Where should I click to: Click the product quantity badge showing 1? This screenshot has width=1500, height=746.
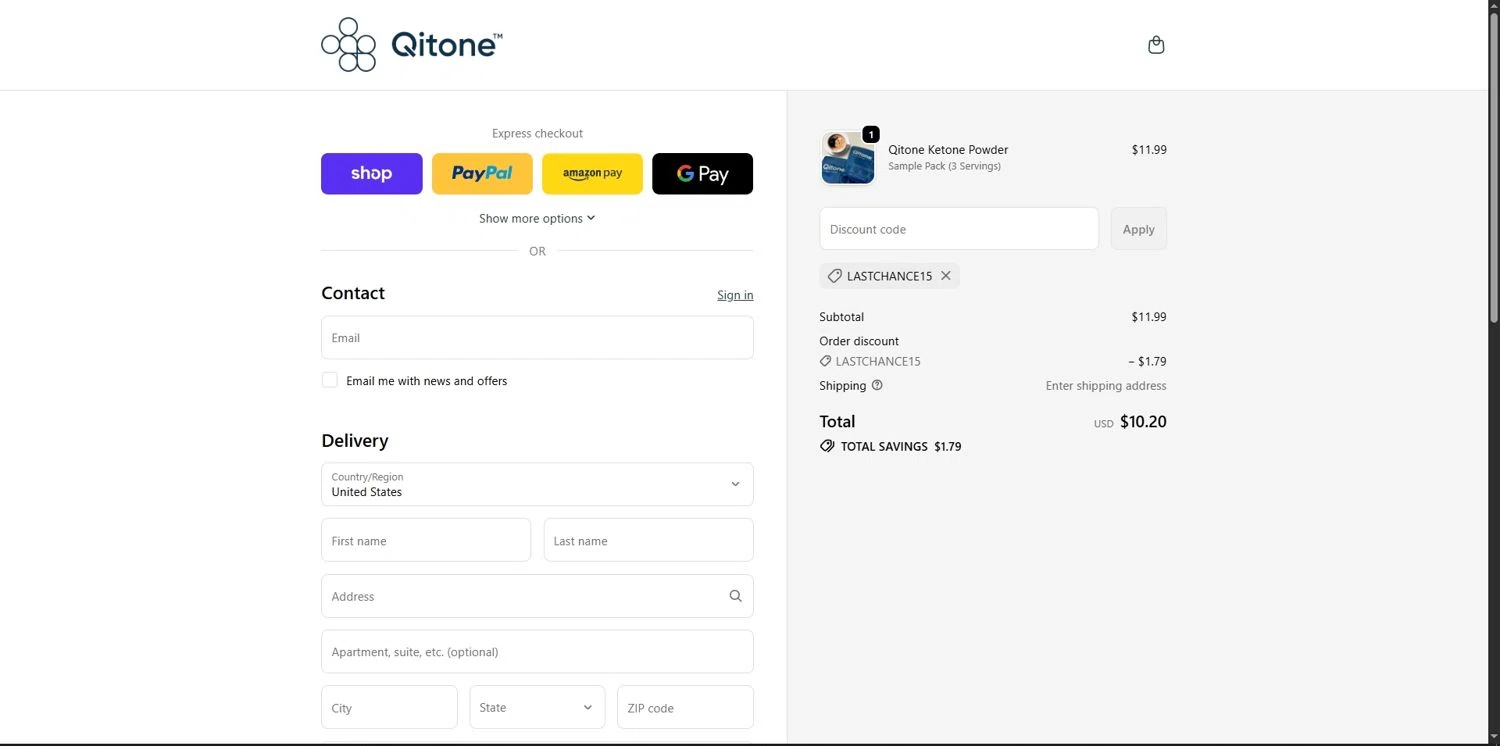pos(871,134)
